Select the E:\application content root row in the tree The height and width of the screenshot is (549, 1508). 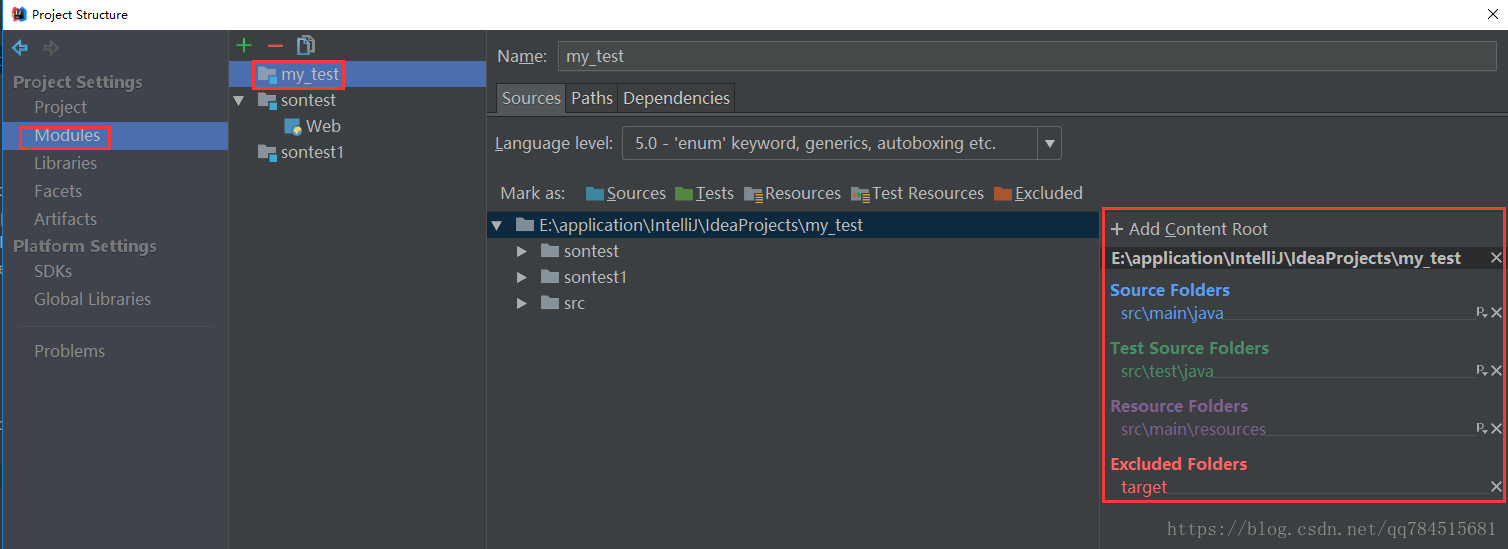point(793,225)
